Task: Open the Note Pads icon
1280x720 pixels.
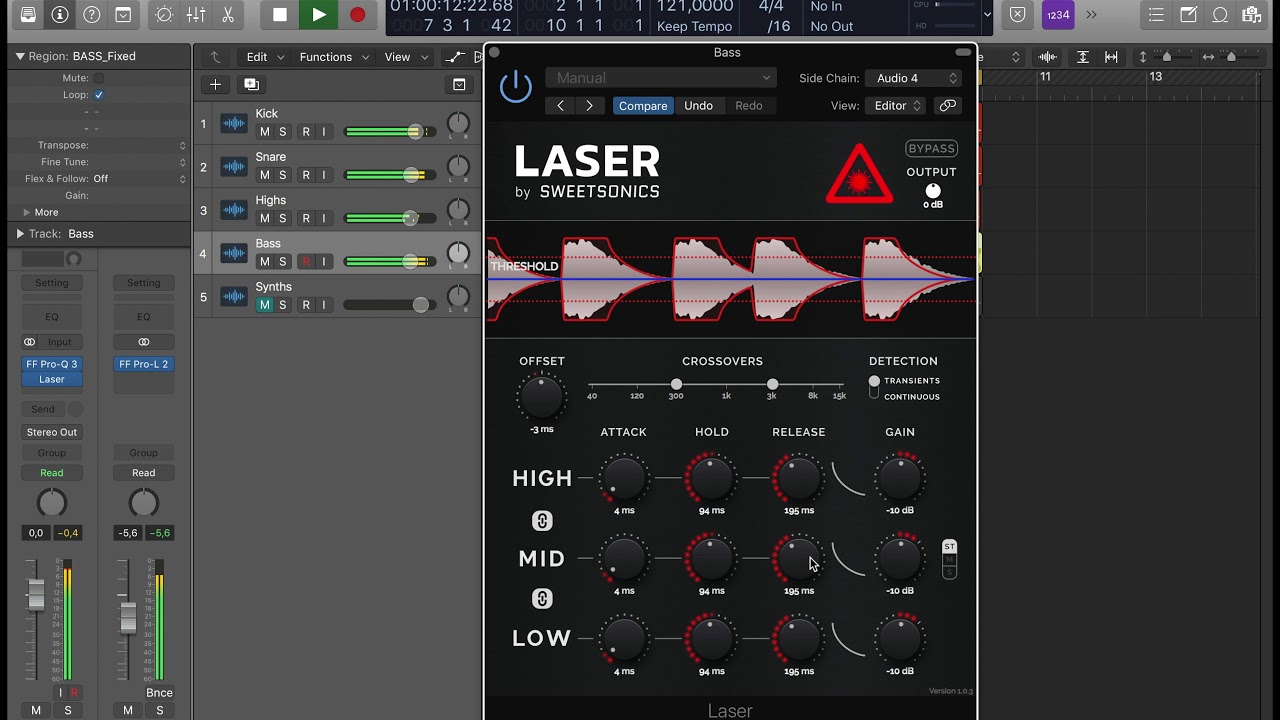Action: pyautogui.click(x=1188, y=15)
